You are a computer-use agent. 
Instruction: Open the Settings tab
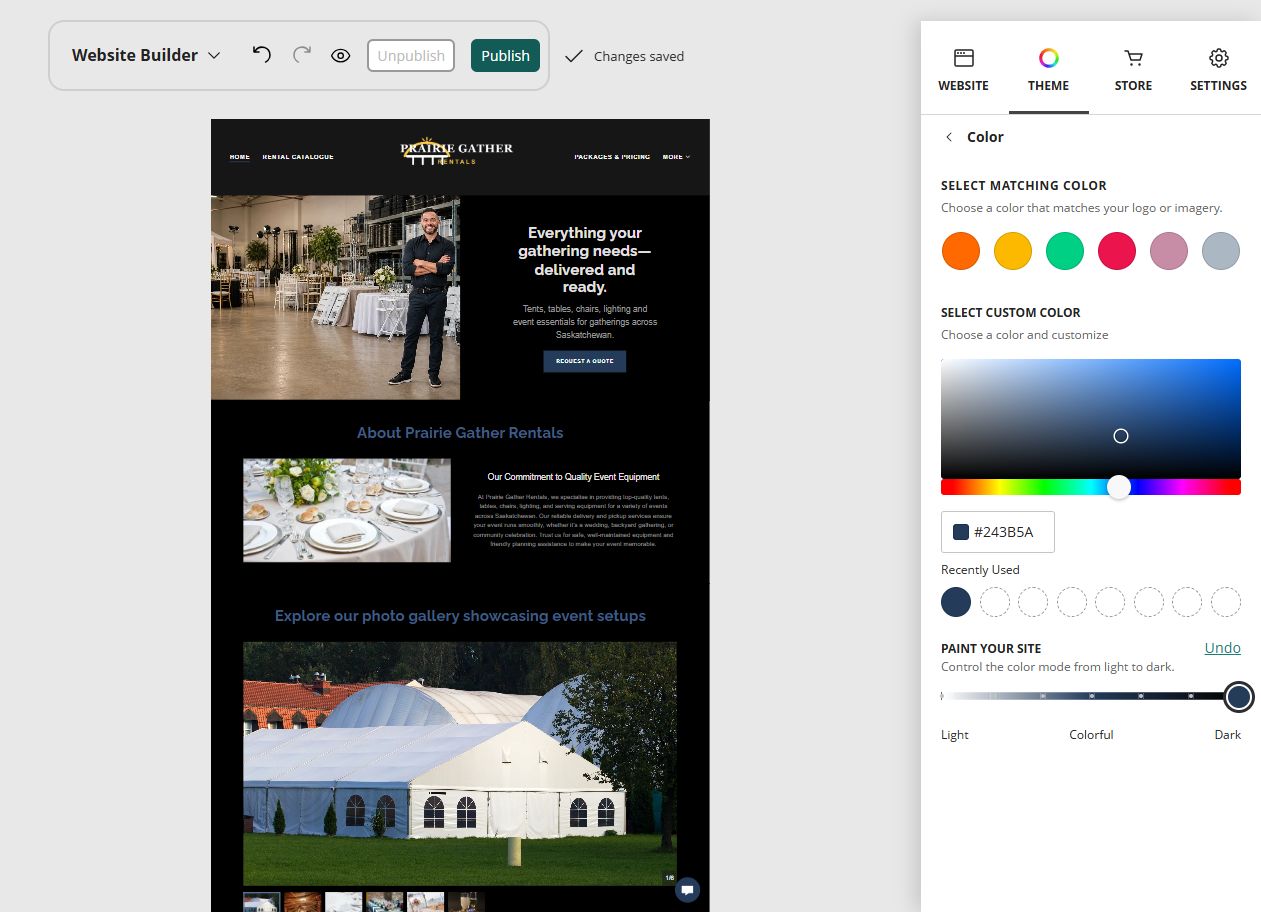(x=1218, y=70)
